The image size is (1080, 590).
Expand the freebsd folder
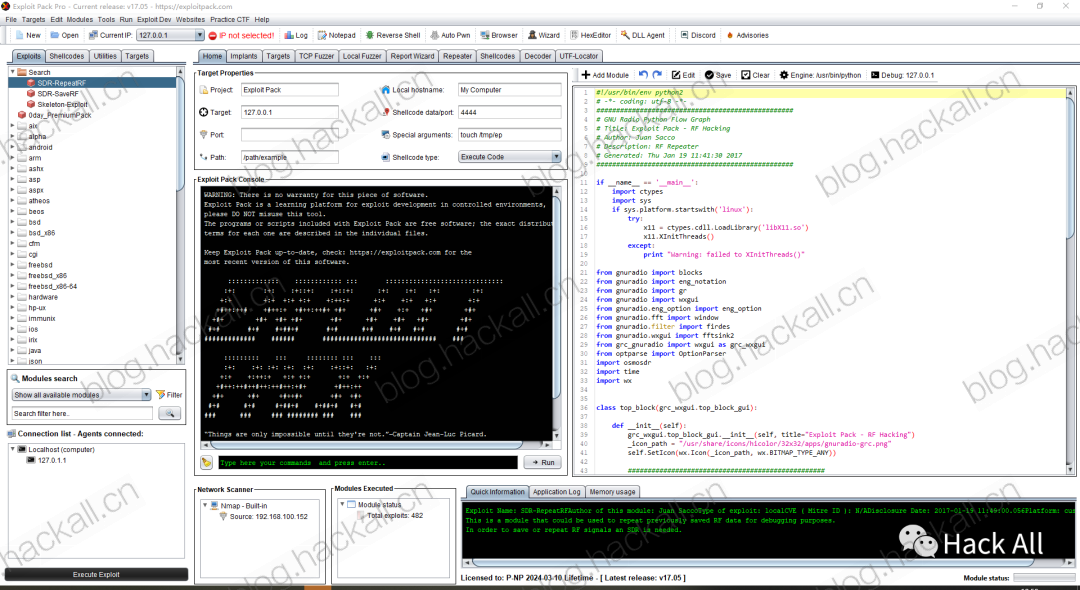(x=12, y=264)
